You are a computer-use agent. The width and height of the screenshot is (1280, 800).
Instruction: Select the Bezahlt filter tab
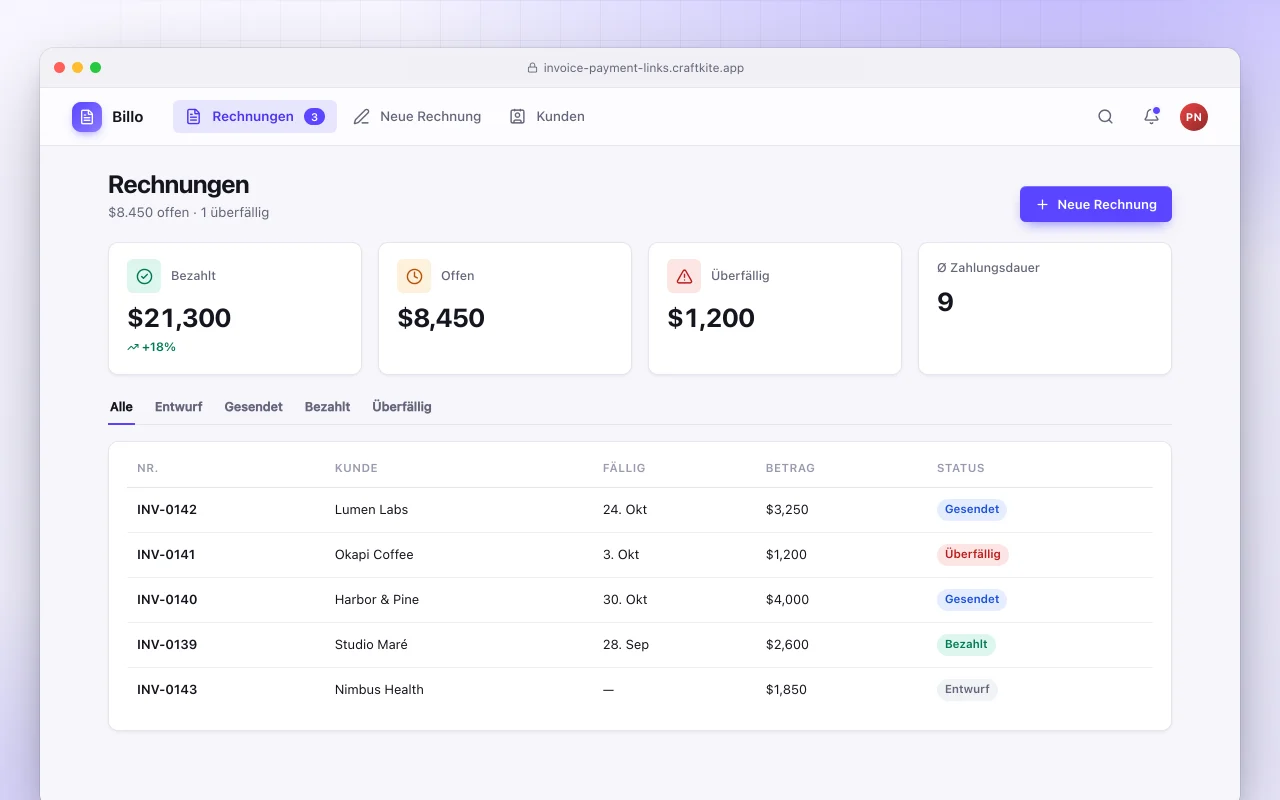tap(328, 407)
